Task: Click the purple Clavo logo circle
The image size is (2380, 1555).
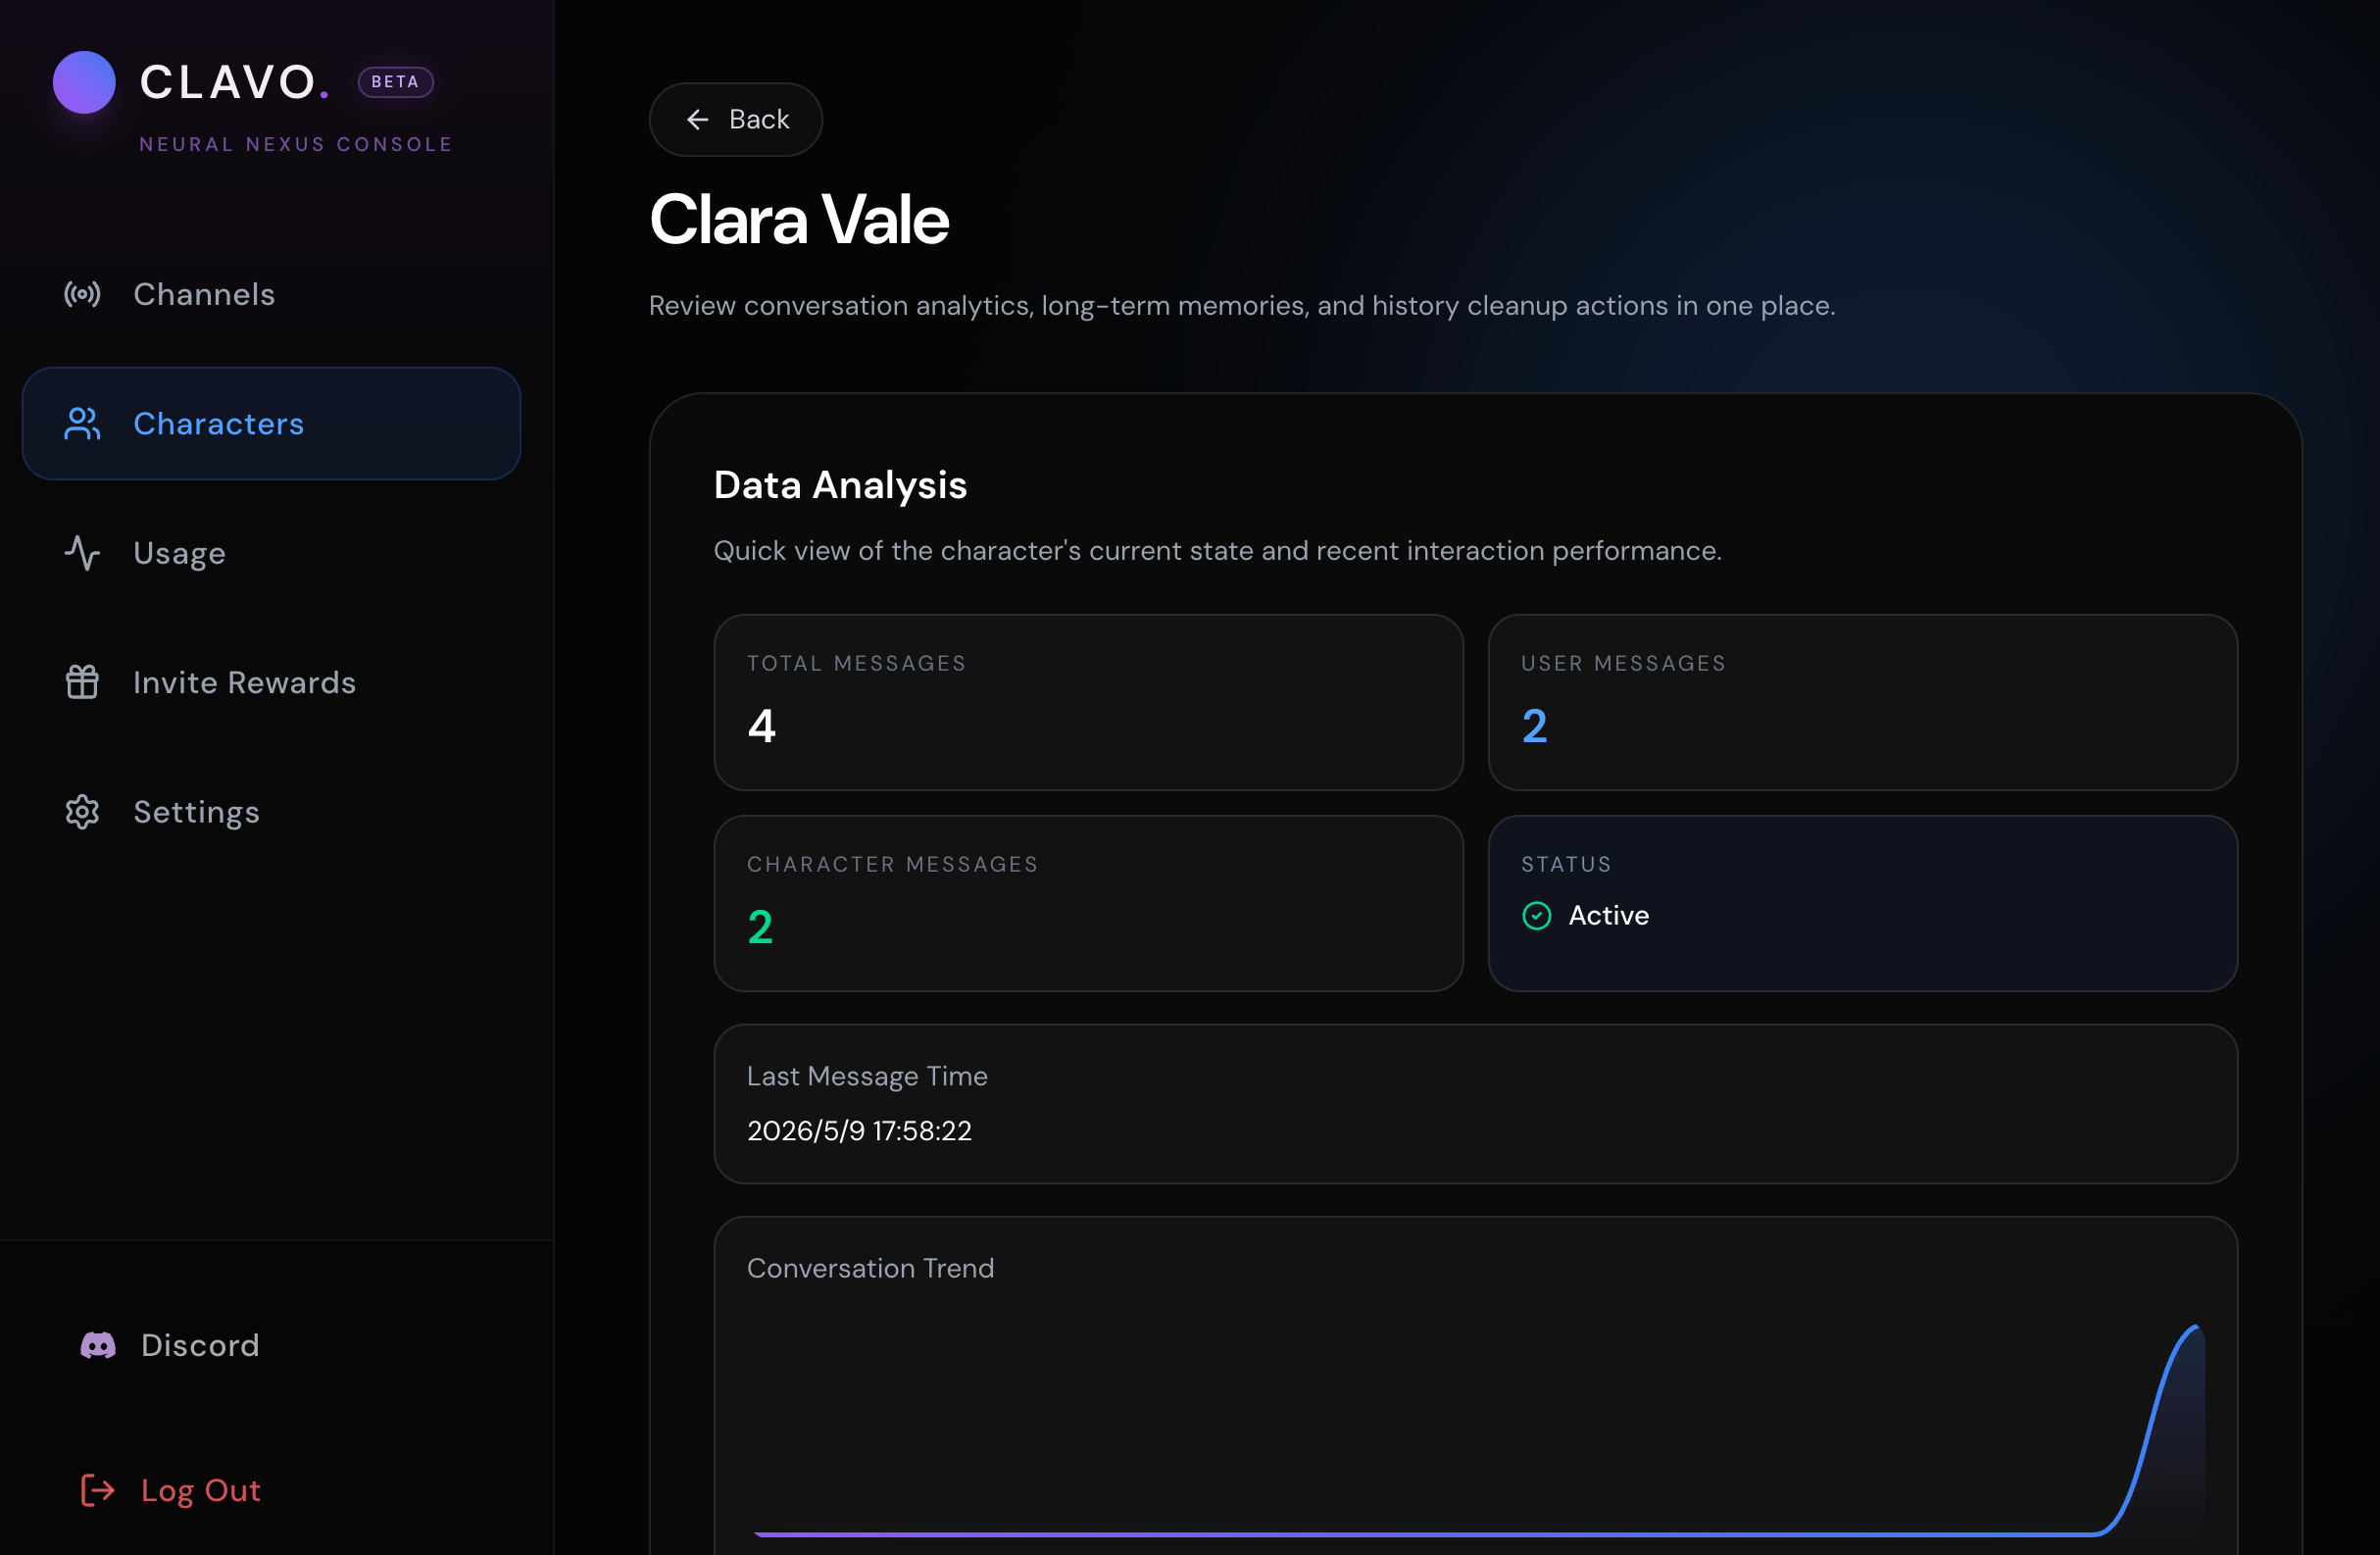Action: coord(84,82)
